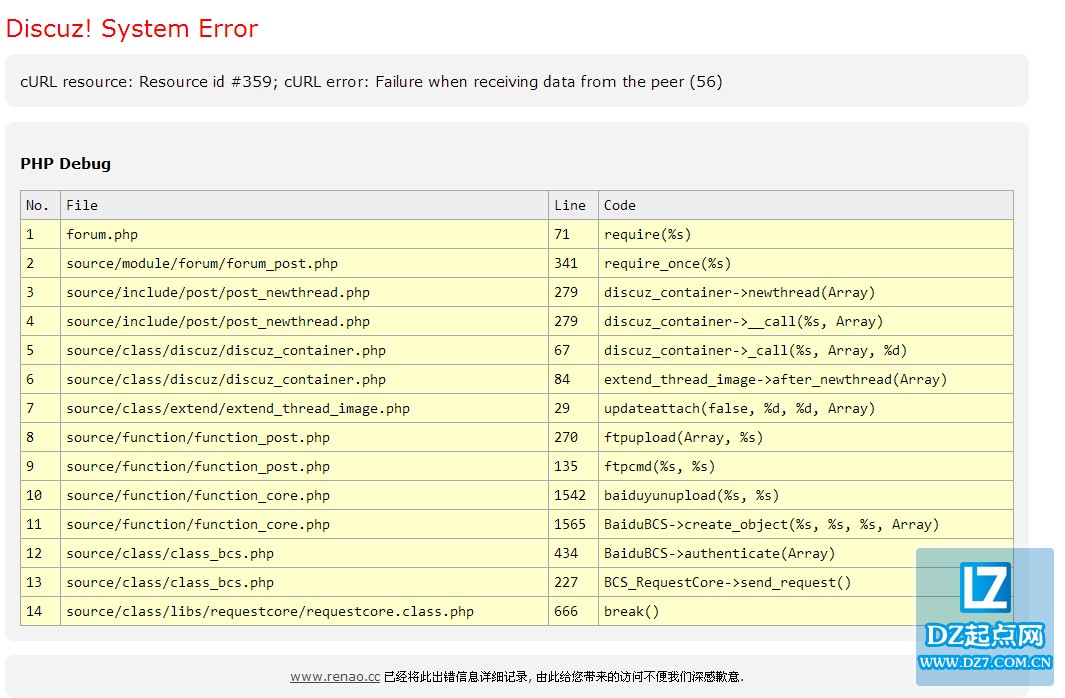Select the cURL error message text
1065x698 pixels.
coord(371,81)
